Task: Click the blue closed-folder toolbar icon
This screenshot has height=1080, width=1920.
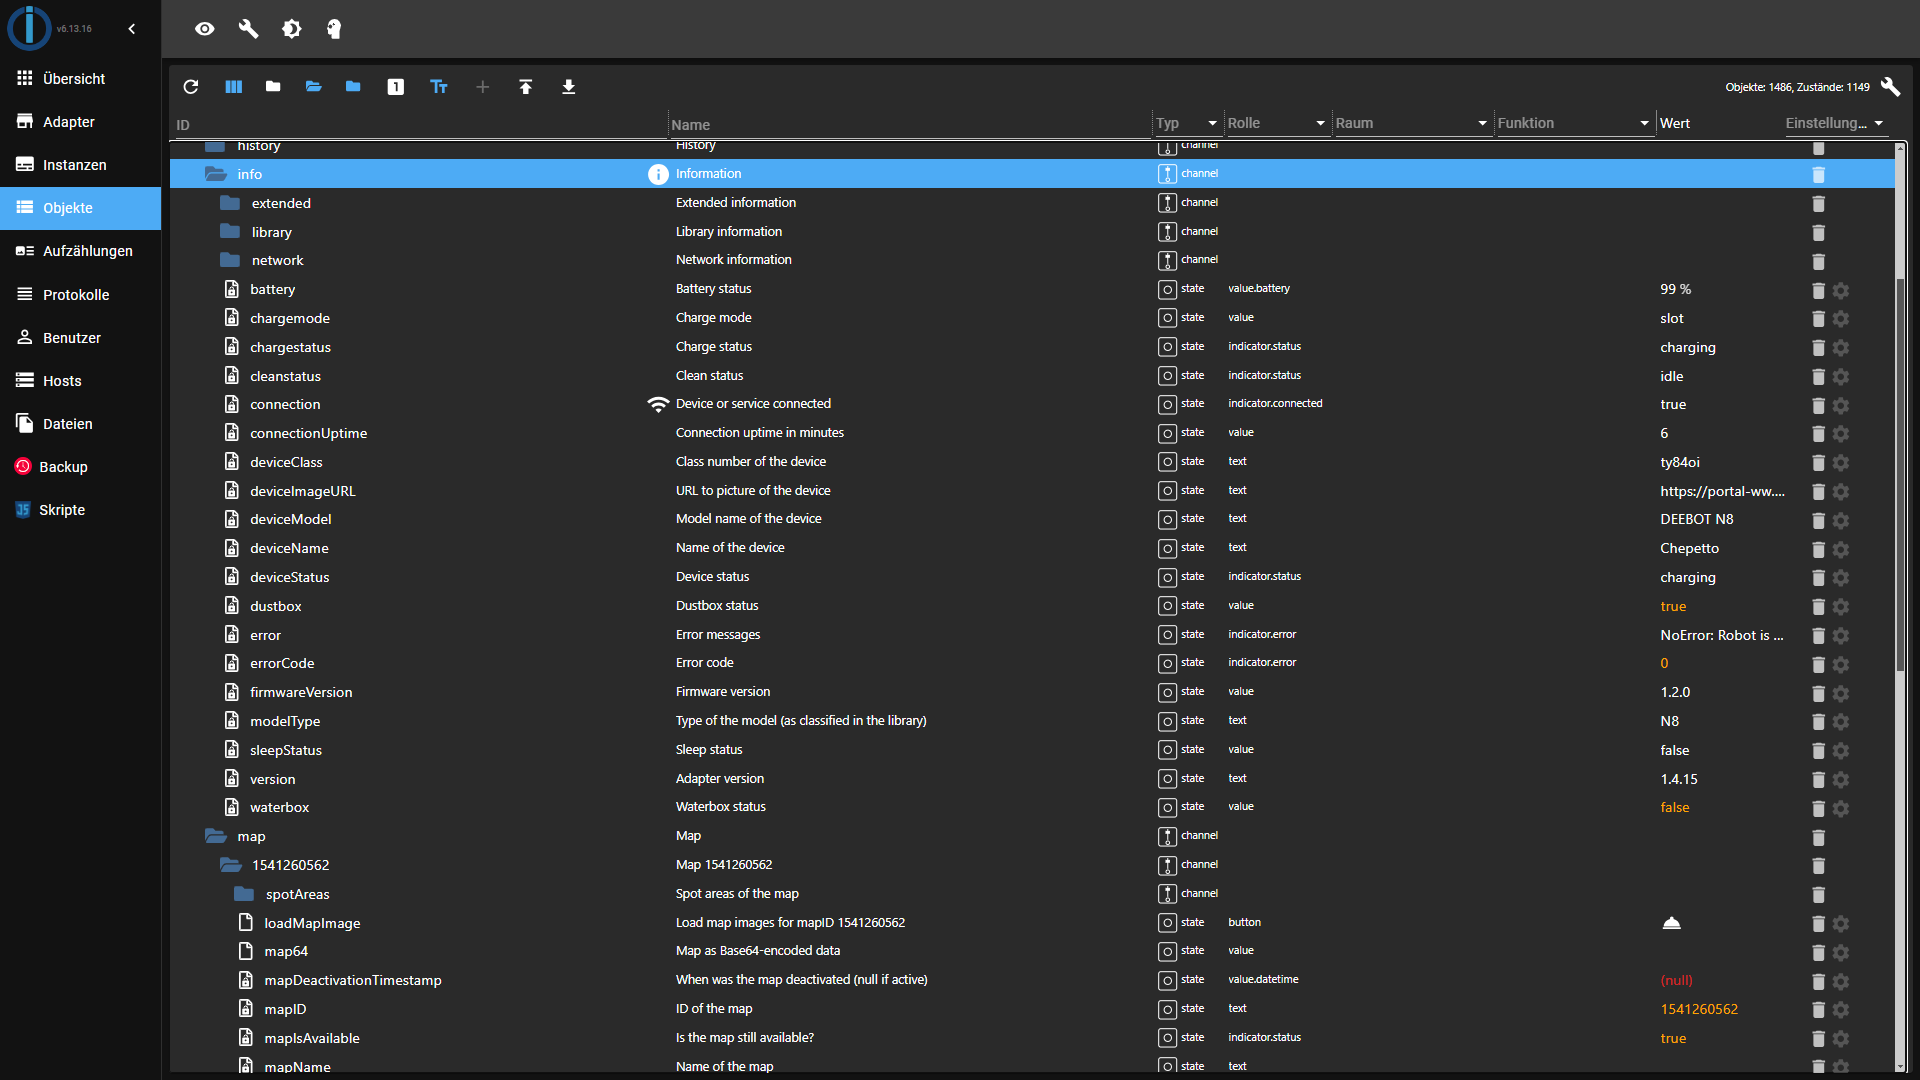Action: (x=353, y=87)
